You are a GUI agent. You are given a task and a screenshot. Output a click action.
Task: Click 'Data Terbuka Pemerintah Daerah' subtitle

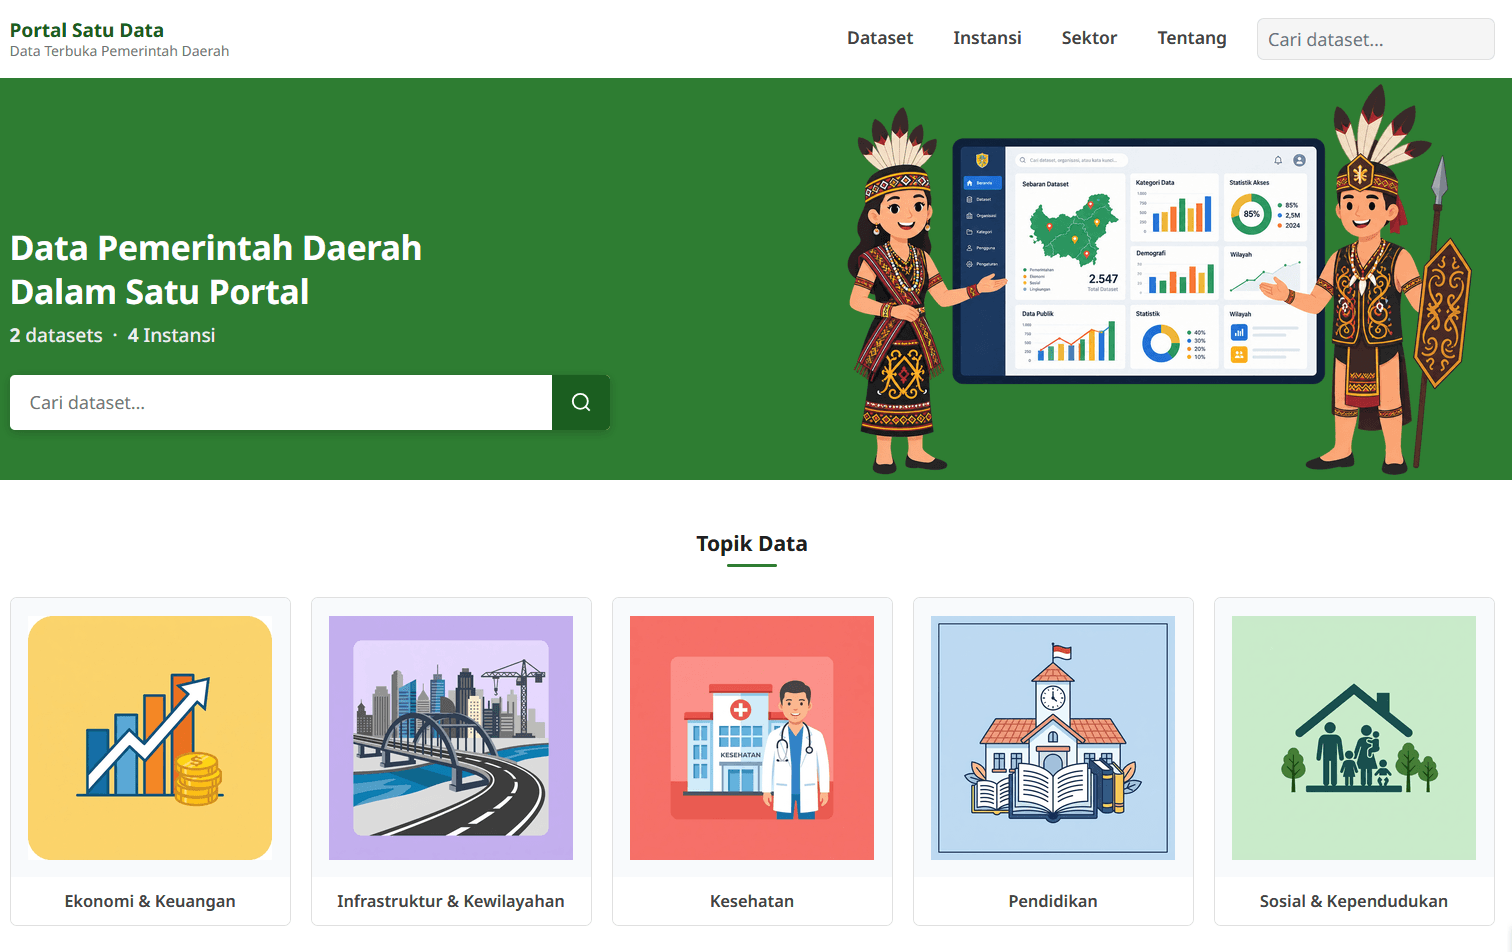[119, 51]
